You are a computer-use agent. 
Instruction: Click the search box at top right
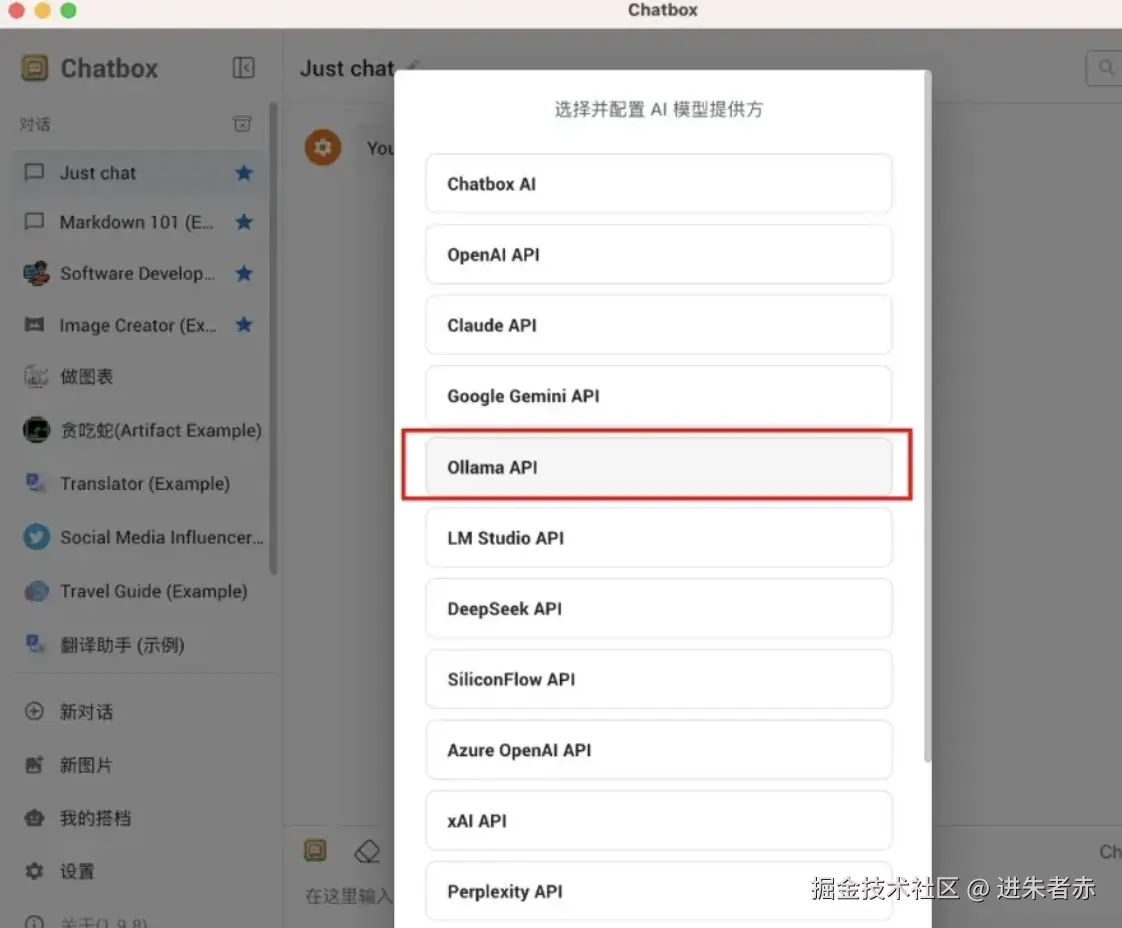click(1103, 68)
